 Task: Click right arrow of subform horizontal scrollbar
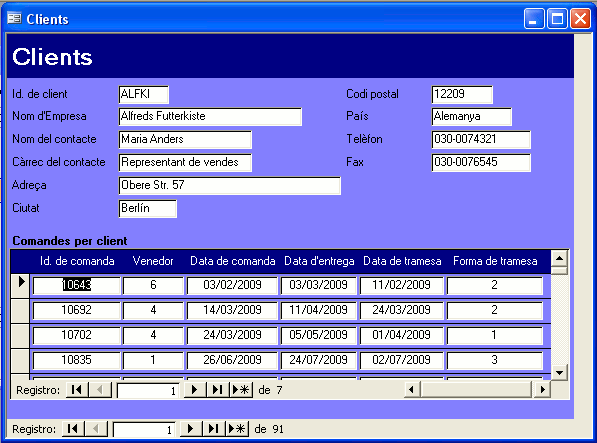[x=543, y=390]
